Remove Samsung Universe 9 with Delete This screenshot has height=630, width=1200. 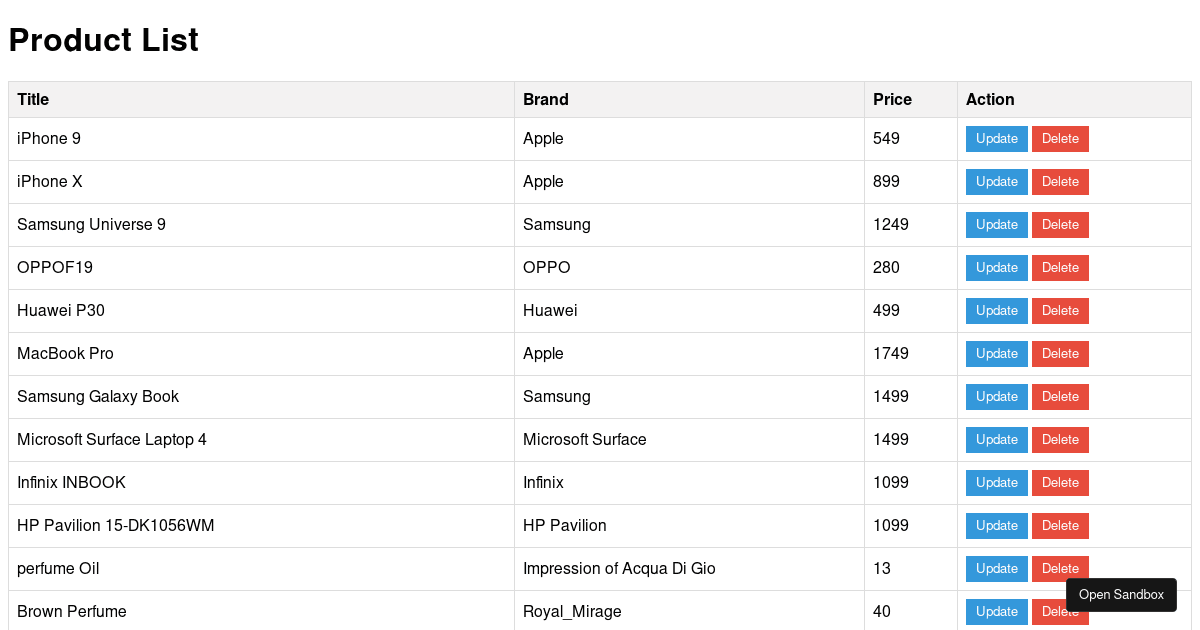1060,225
